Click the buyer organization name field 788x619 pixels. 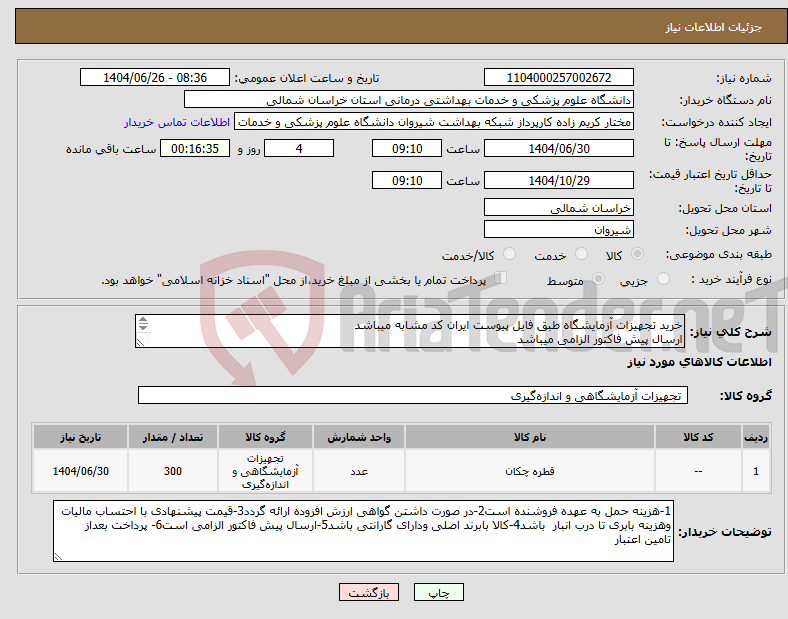[x=409, y=99]
